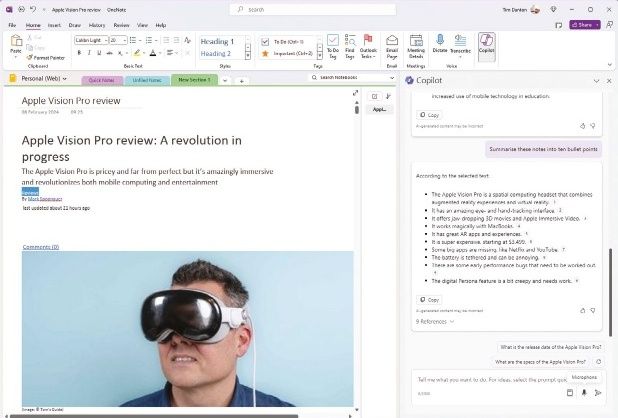
Task: Open the Copilot ribbon button
Action: [486, 46]
